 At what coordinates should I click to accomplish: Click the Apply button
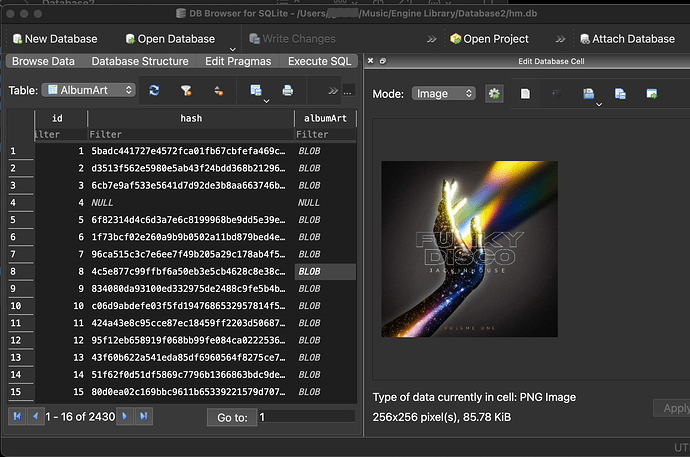click(x=672, y=408)
